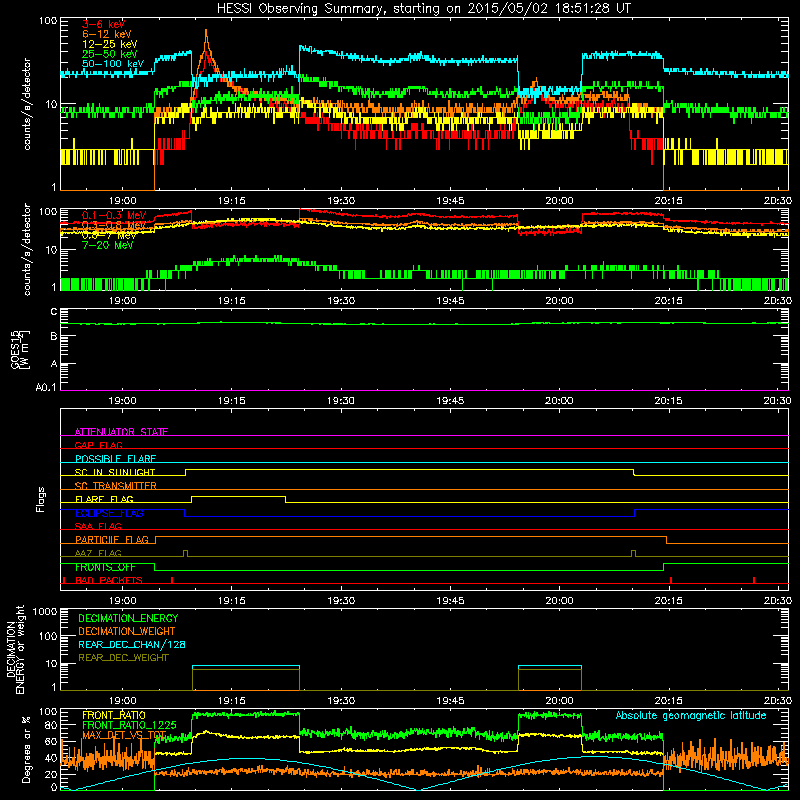Click the DECIMATION ENERGY or weight axis title

tap(15, 649)
